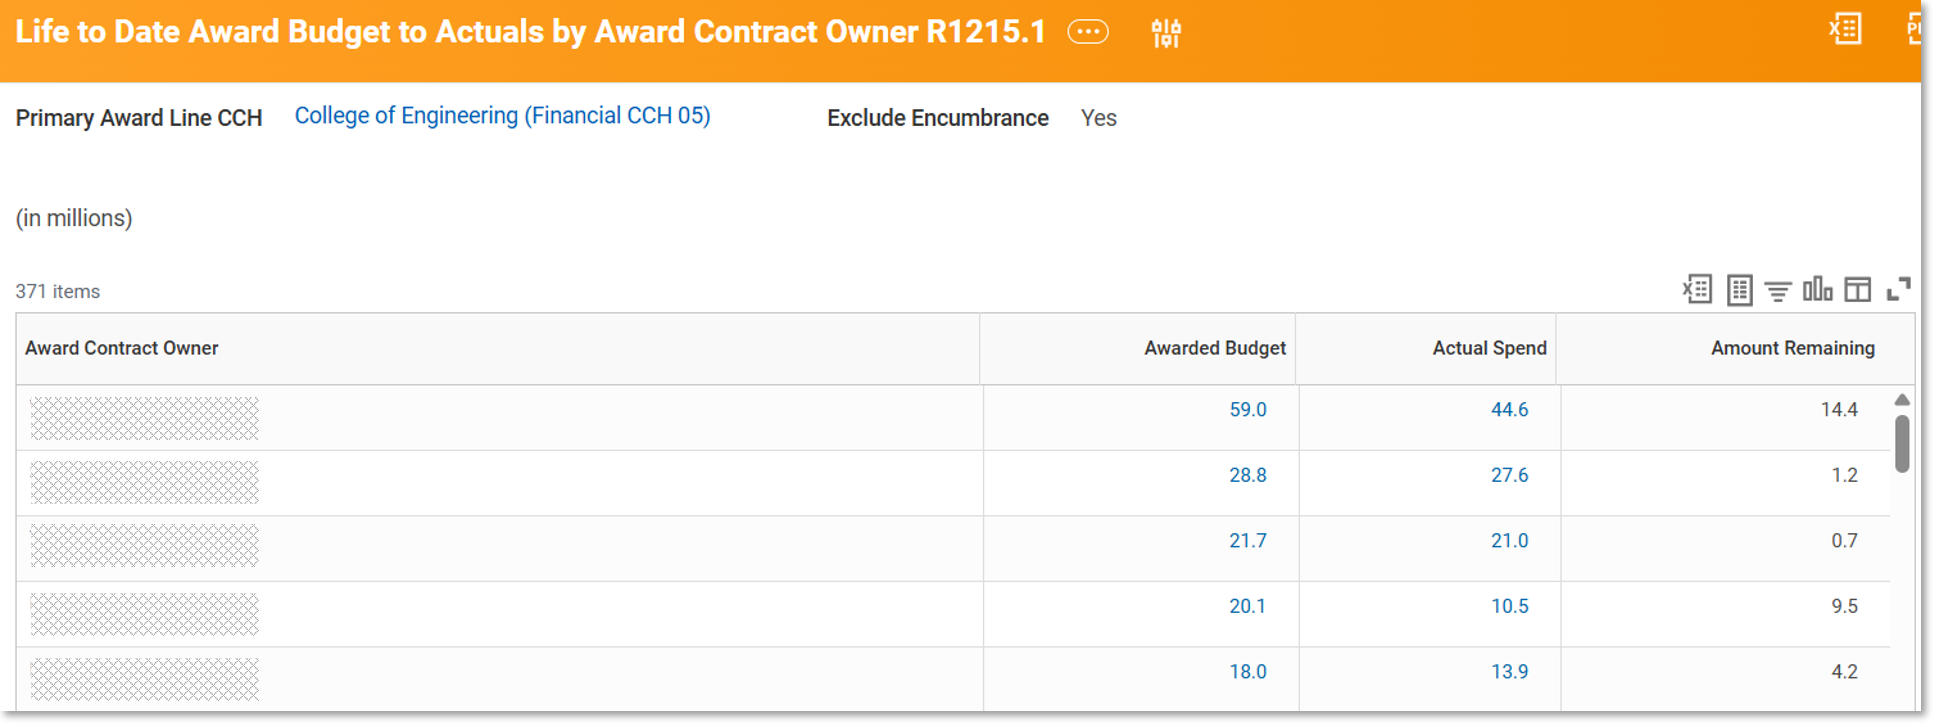Click the Actual Spend column header
Viewport: 1940px width, 727px height.
coord(1488,348)
